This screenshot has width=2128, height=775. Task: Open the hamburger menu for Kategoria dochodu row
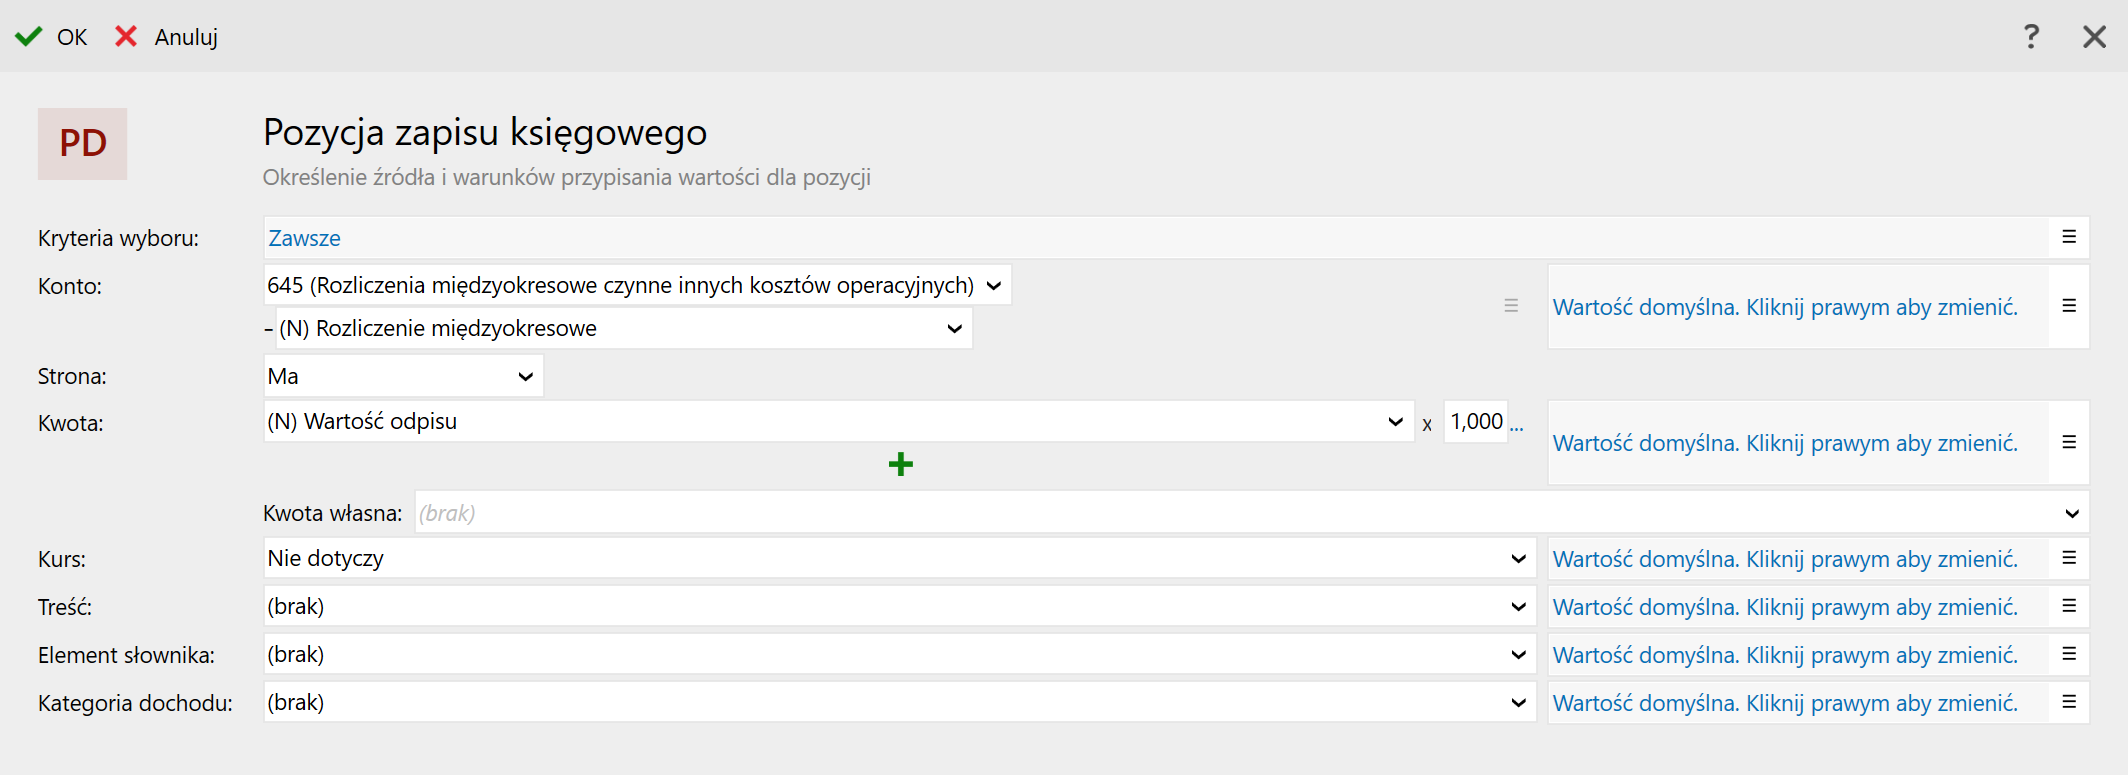coord(2069,702)
